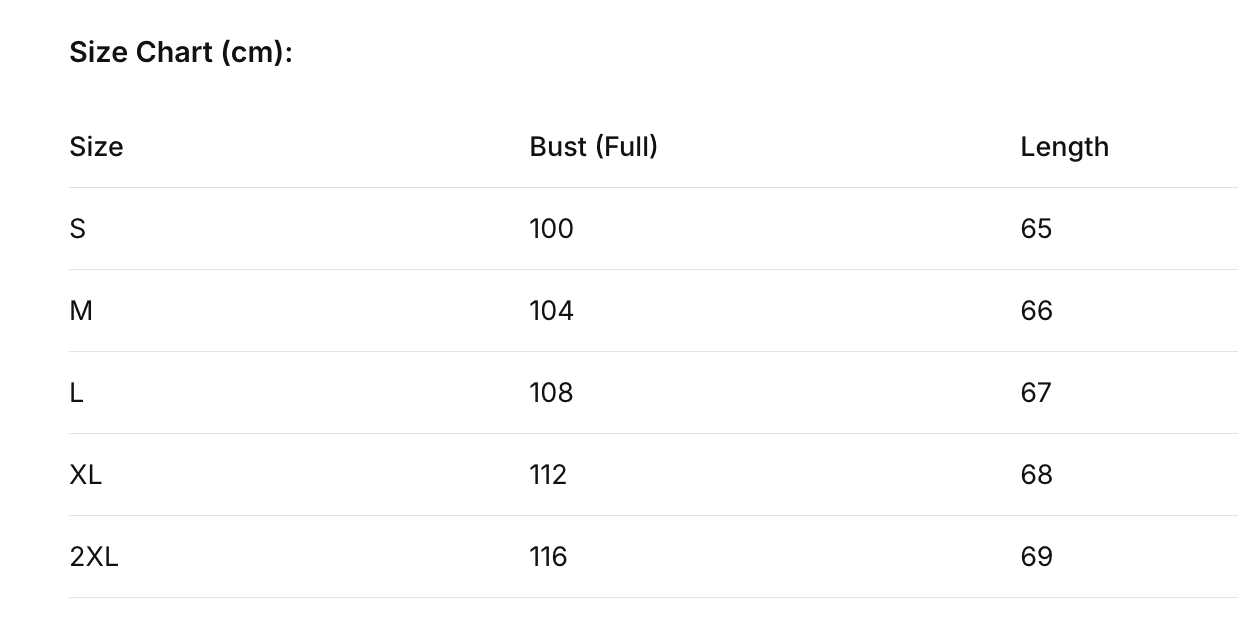The image size is (1238, 630).
Task: Click bust value 104 for size M
Action: click(x=552, y=311)
